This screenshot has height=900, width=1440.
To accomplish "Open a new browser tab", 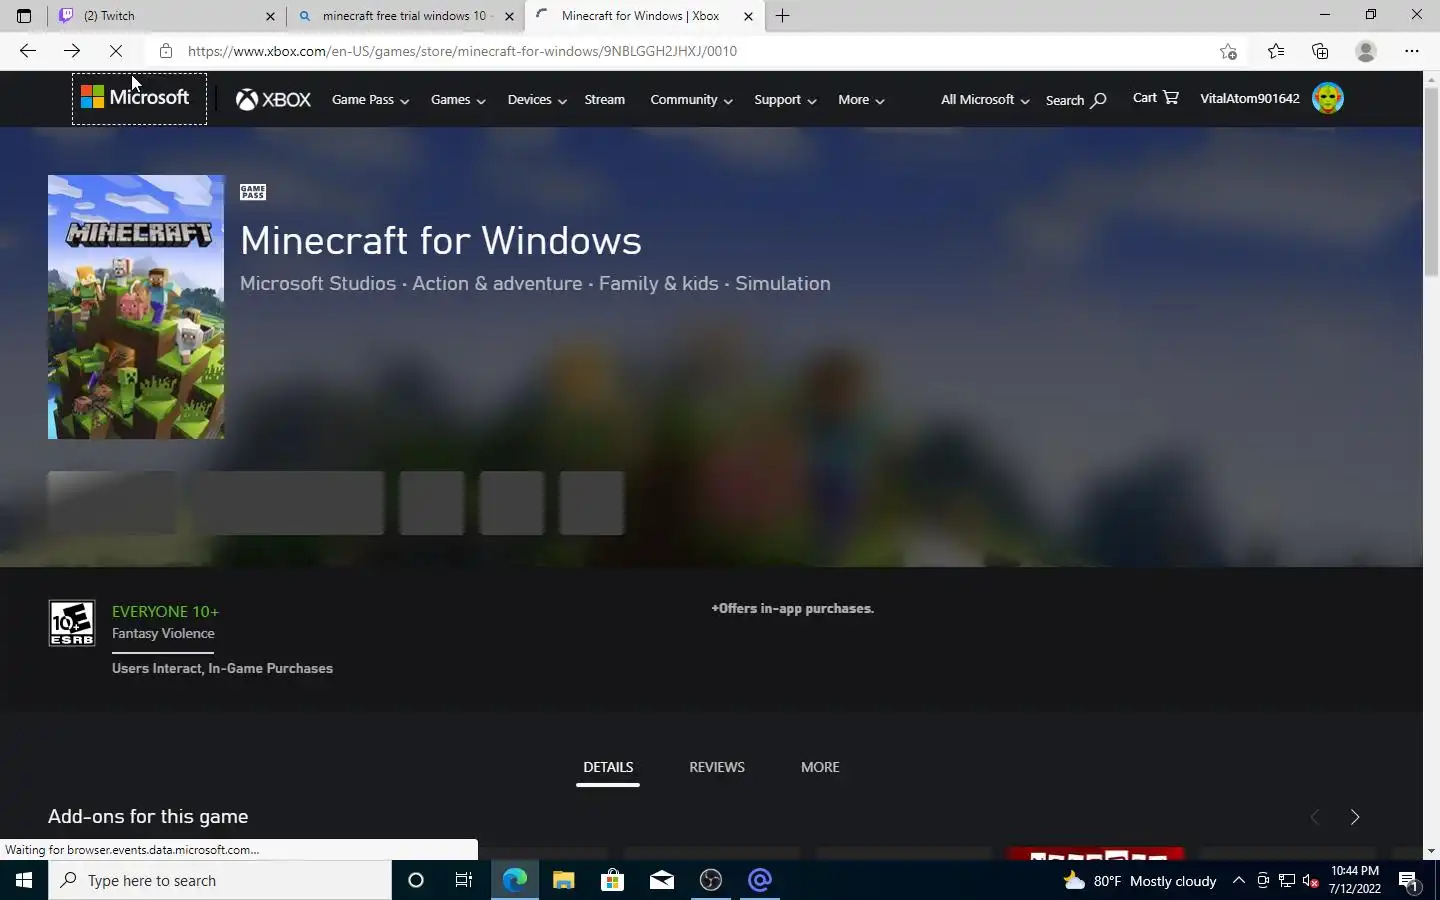I will (x=782, y=16).
